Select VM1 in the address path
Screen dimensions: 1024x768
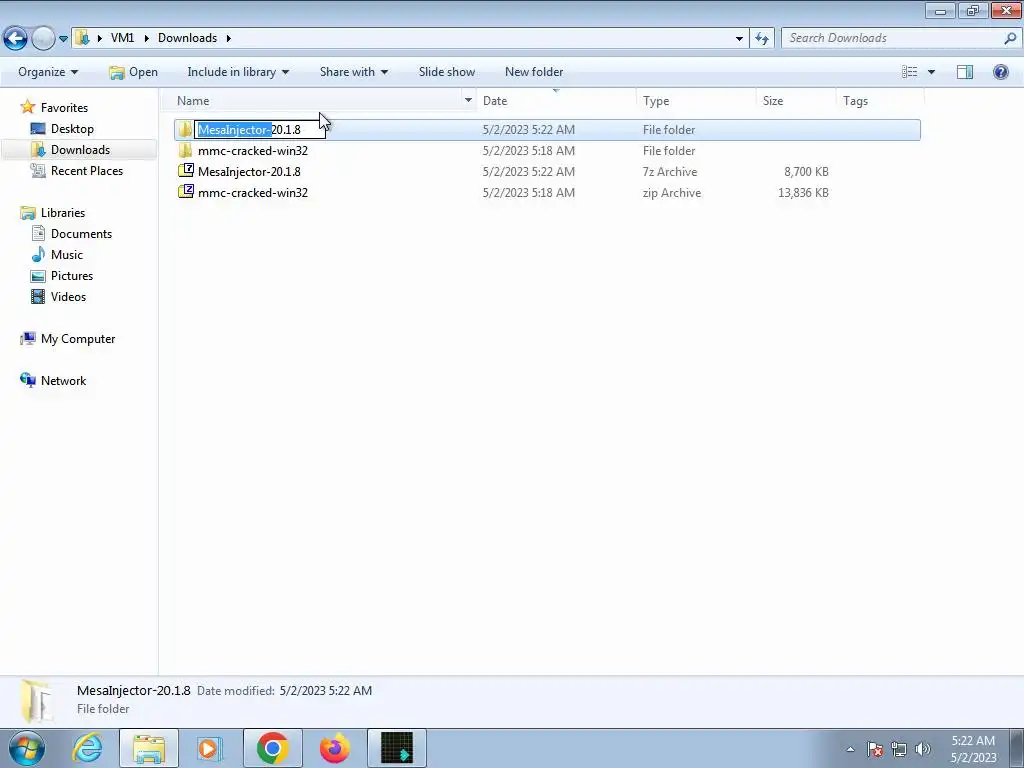[x=122, y=38]
